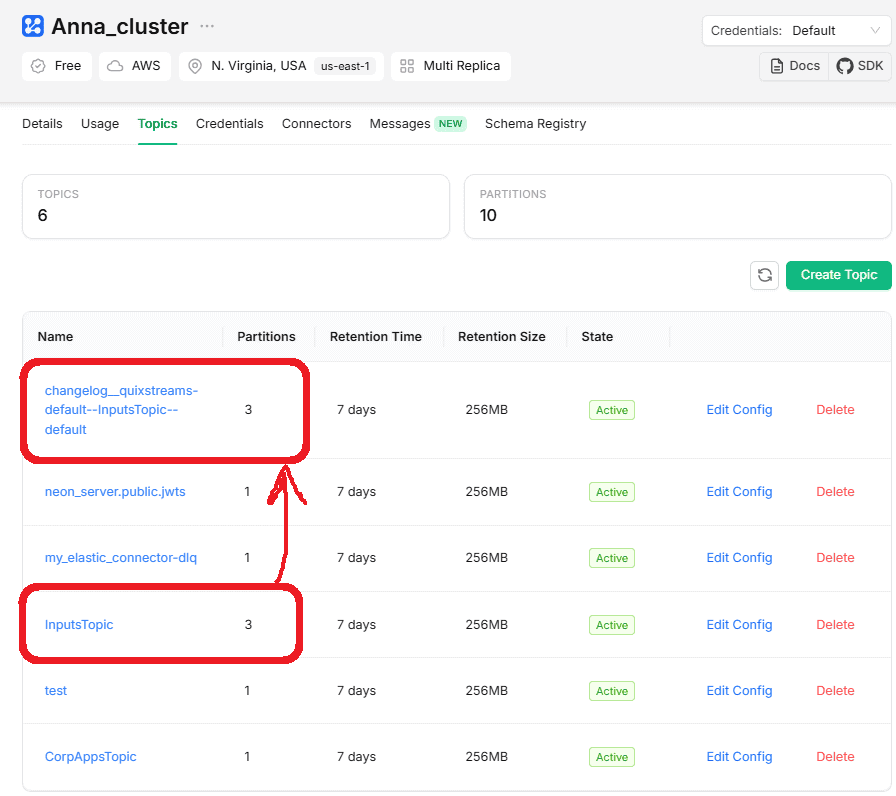
Task: Open the InputsTopic topic link
Action: tap(79, 625)
